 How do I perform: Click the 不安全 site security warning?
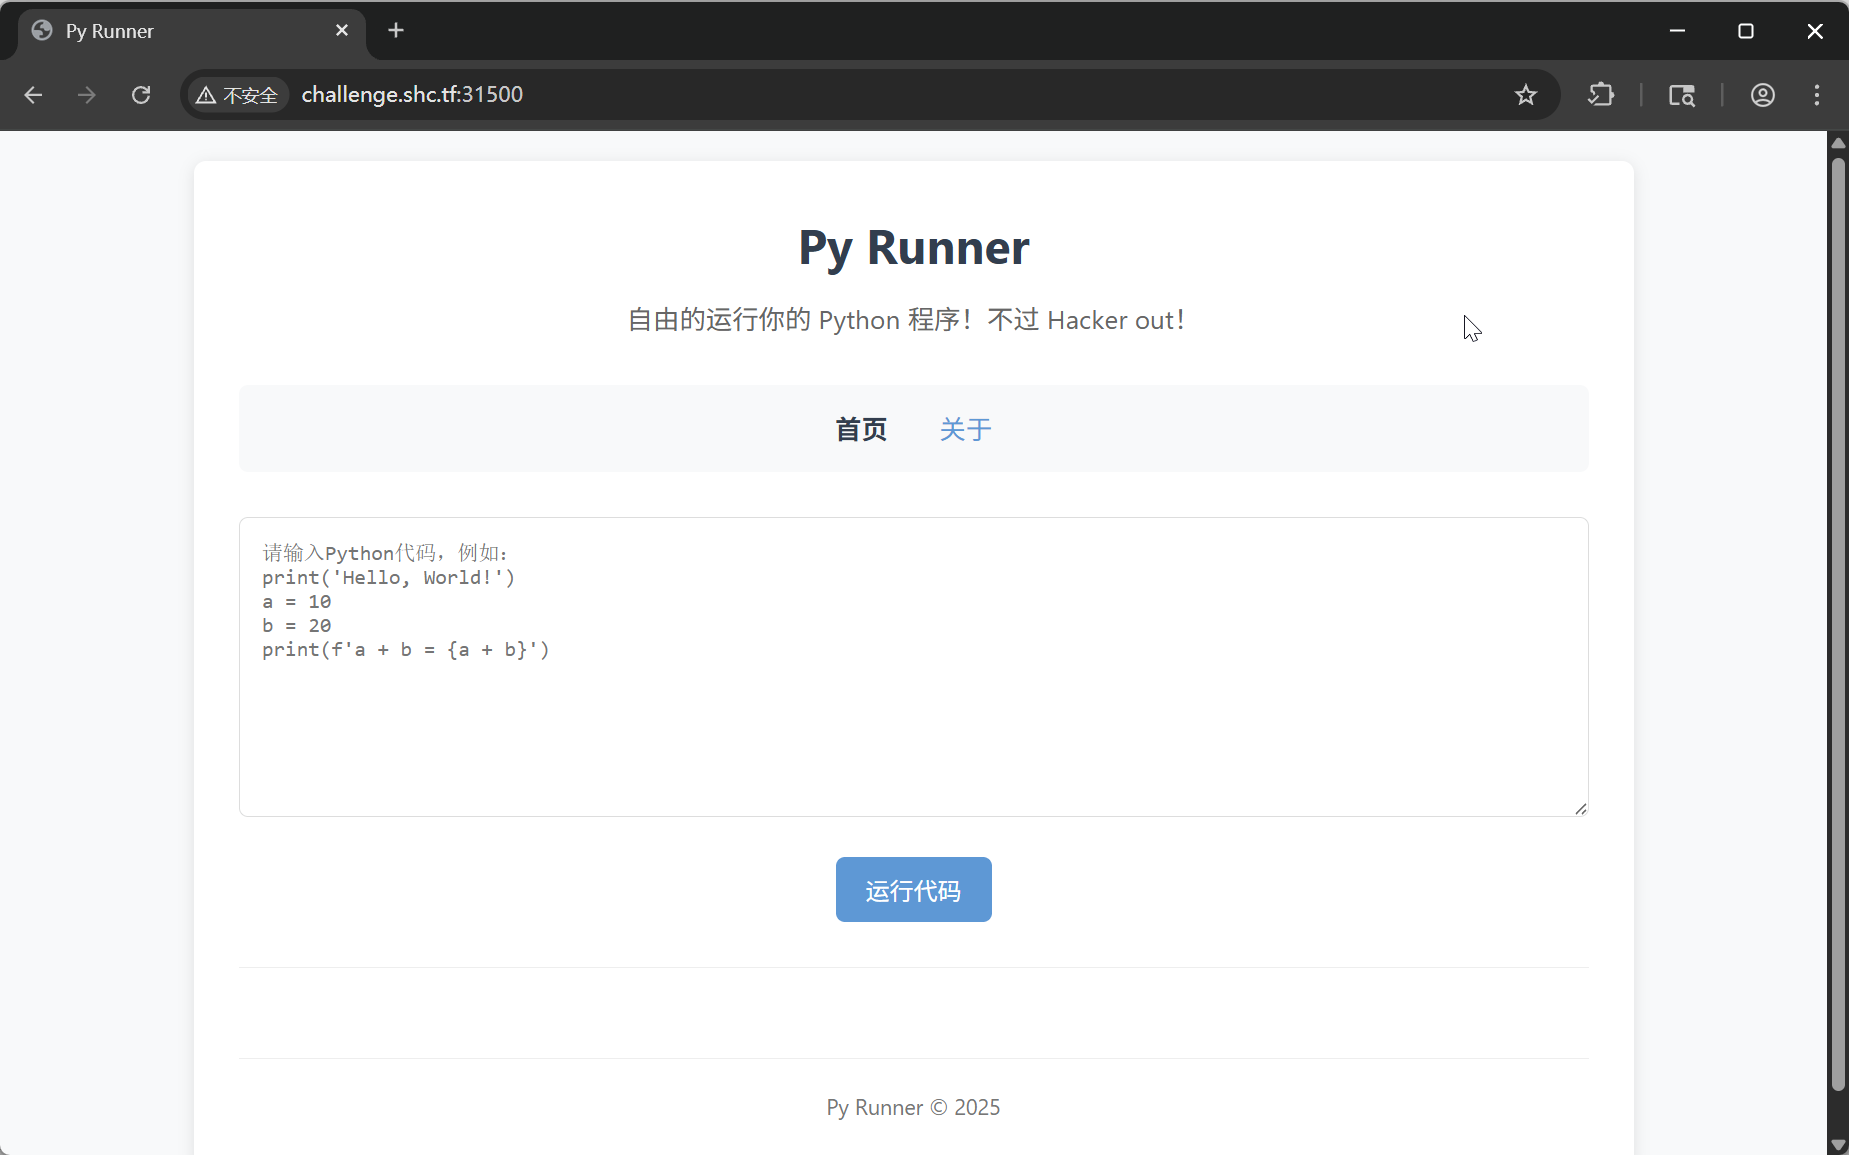click(x=237, y=95)
